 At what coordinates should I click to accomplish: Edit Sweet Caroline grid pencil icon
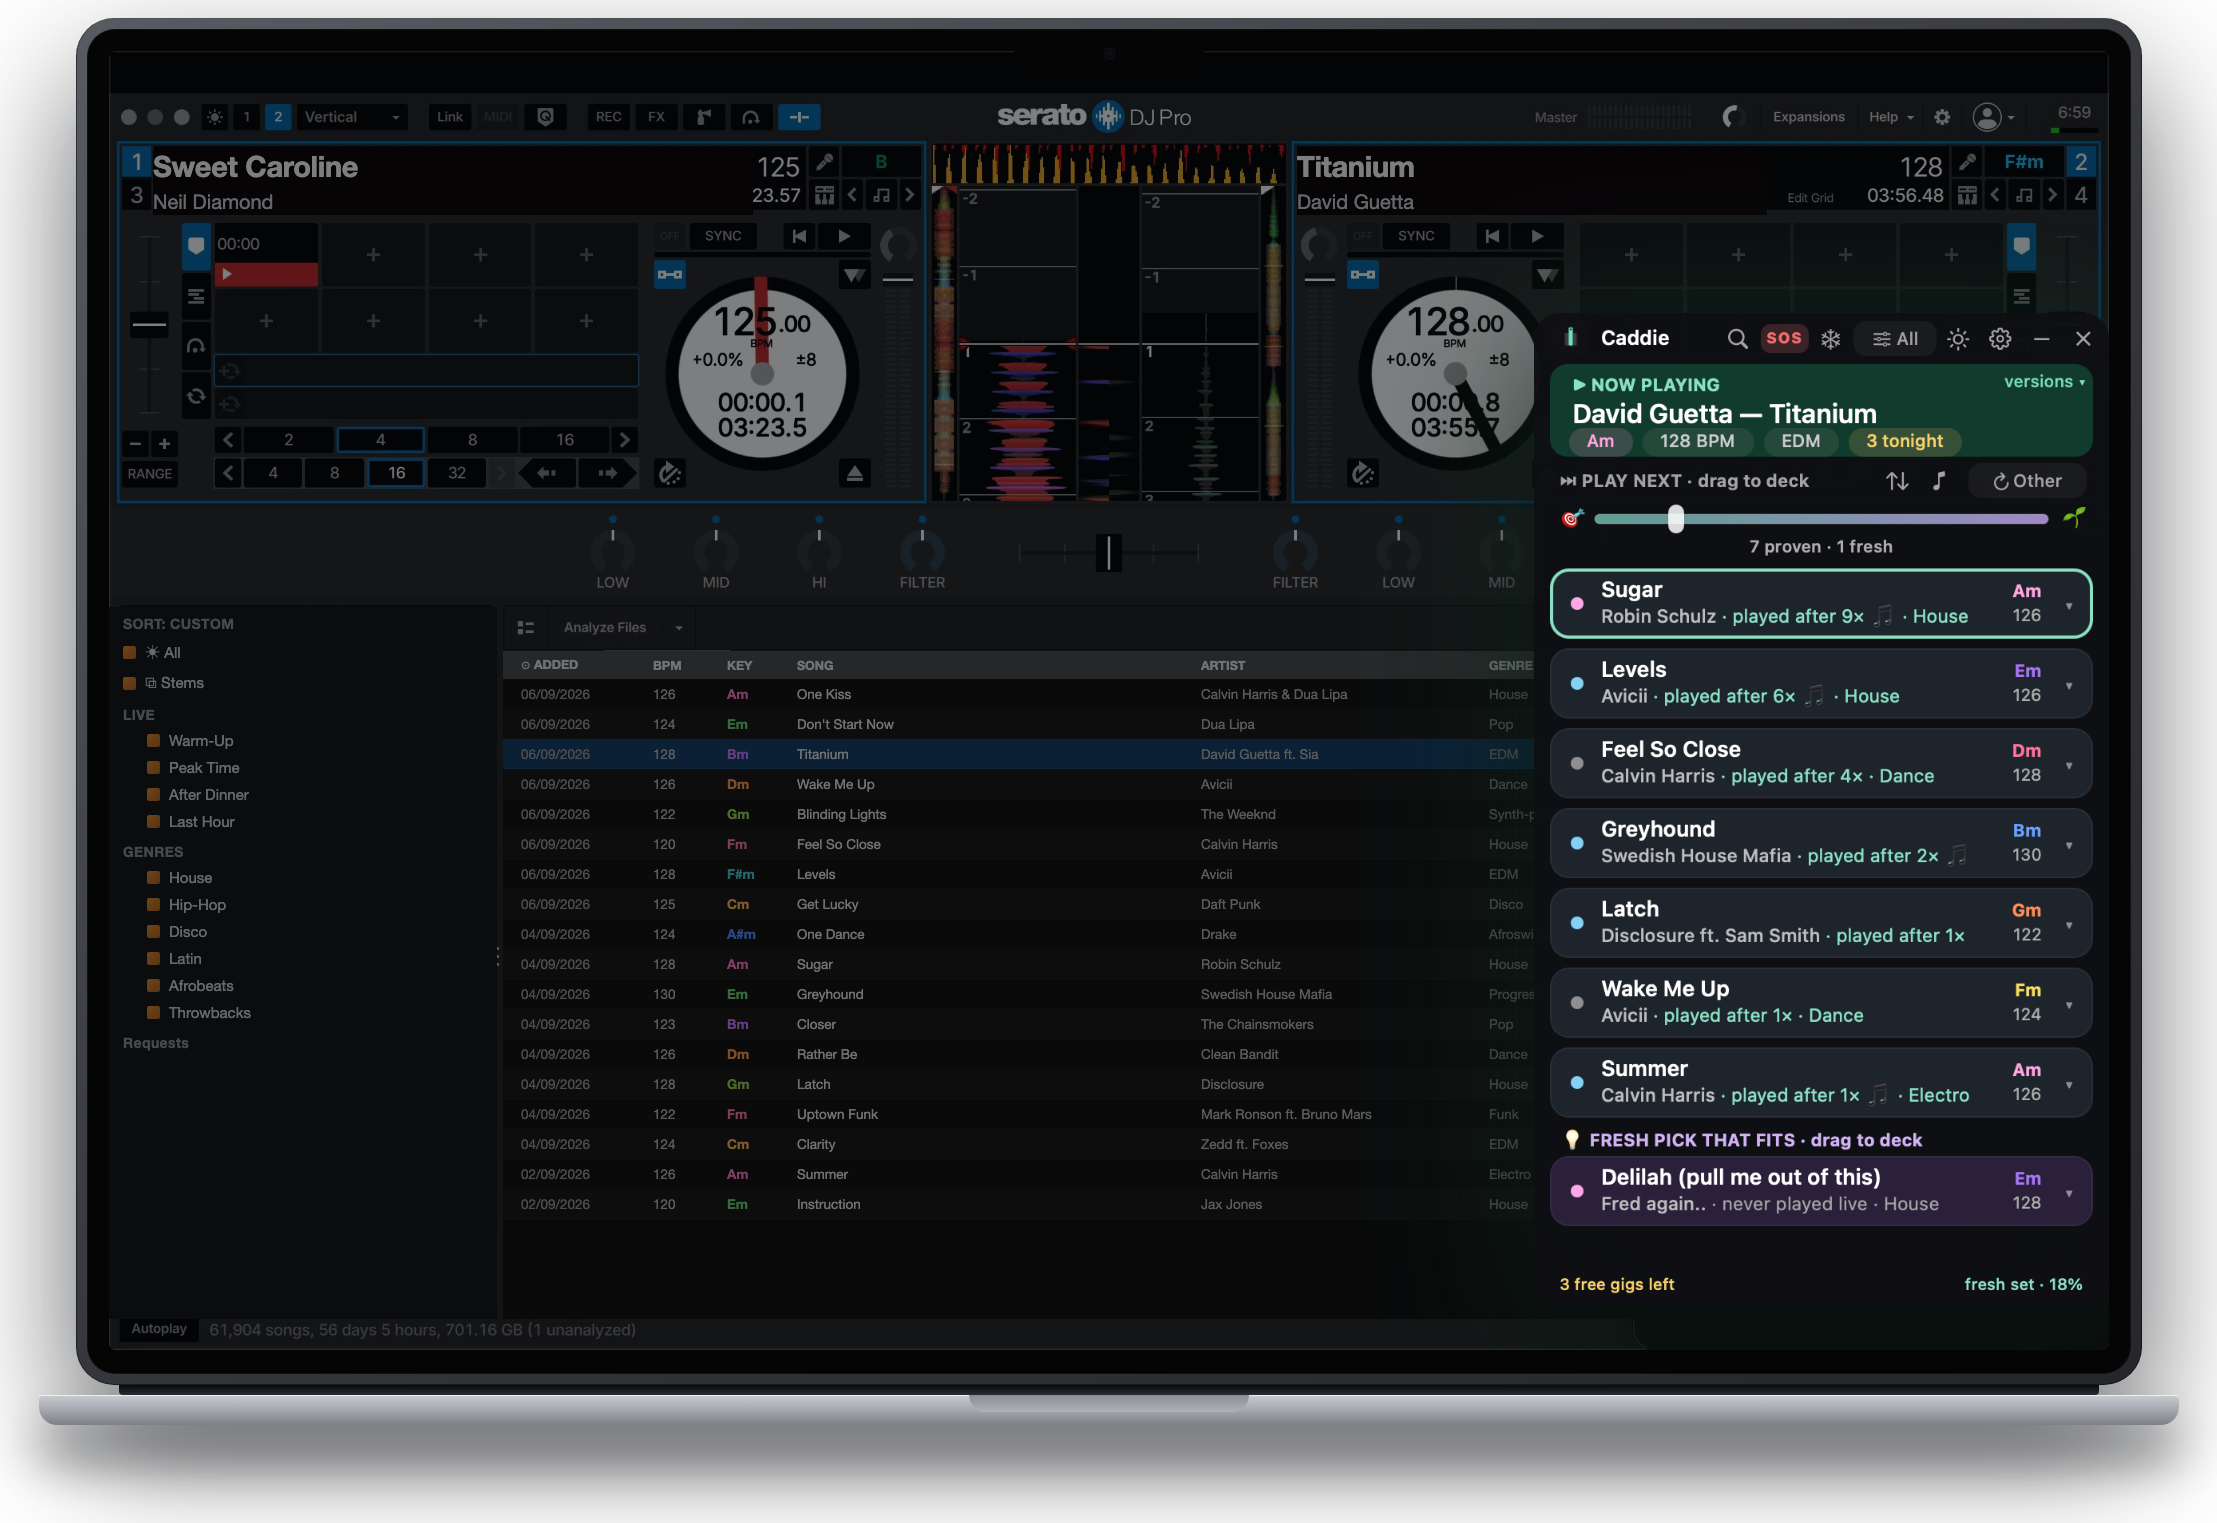(824, 162)
